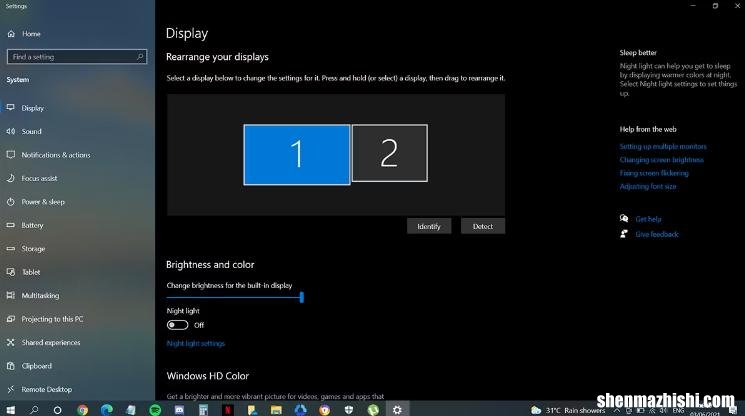Open Discord from taskbar
This screenshot has height=416, width=745.
point(179,410)
